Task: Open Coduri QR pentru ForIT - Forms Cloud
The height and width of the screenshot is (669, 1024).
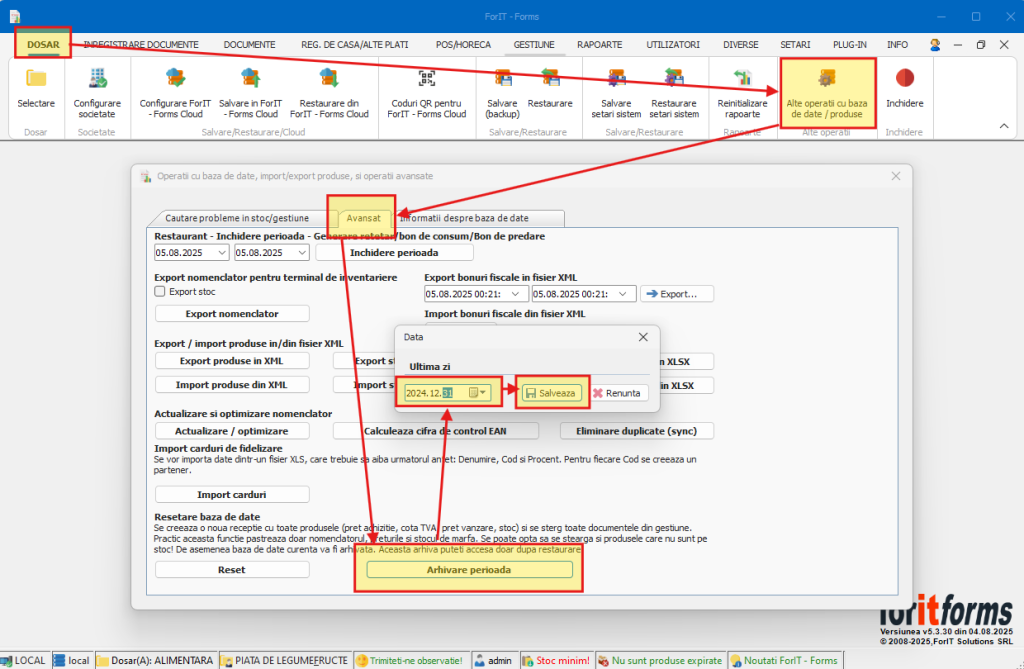Action: [426, 93]
